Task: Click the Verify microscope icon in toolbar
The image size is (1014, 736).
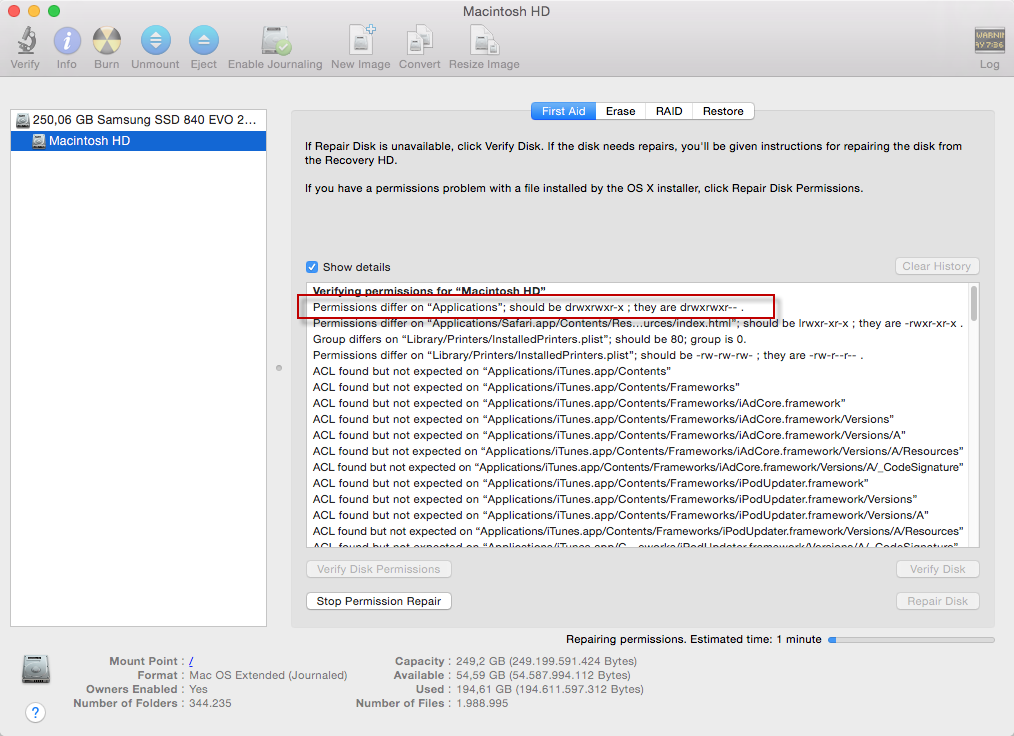Action: [26, 40]
